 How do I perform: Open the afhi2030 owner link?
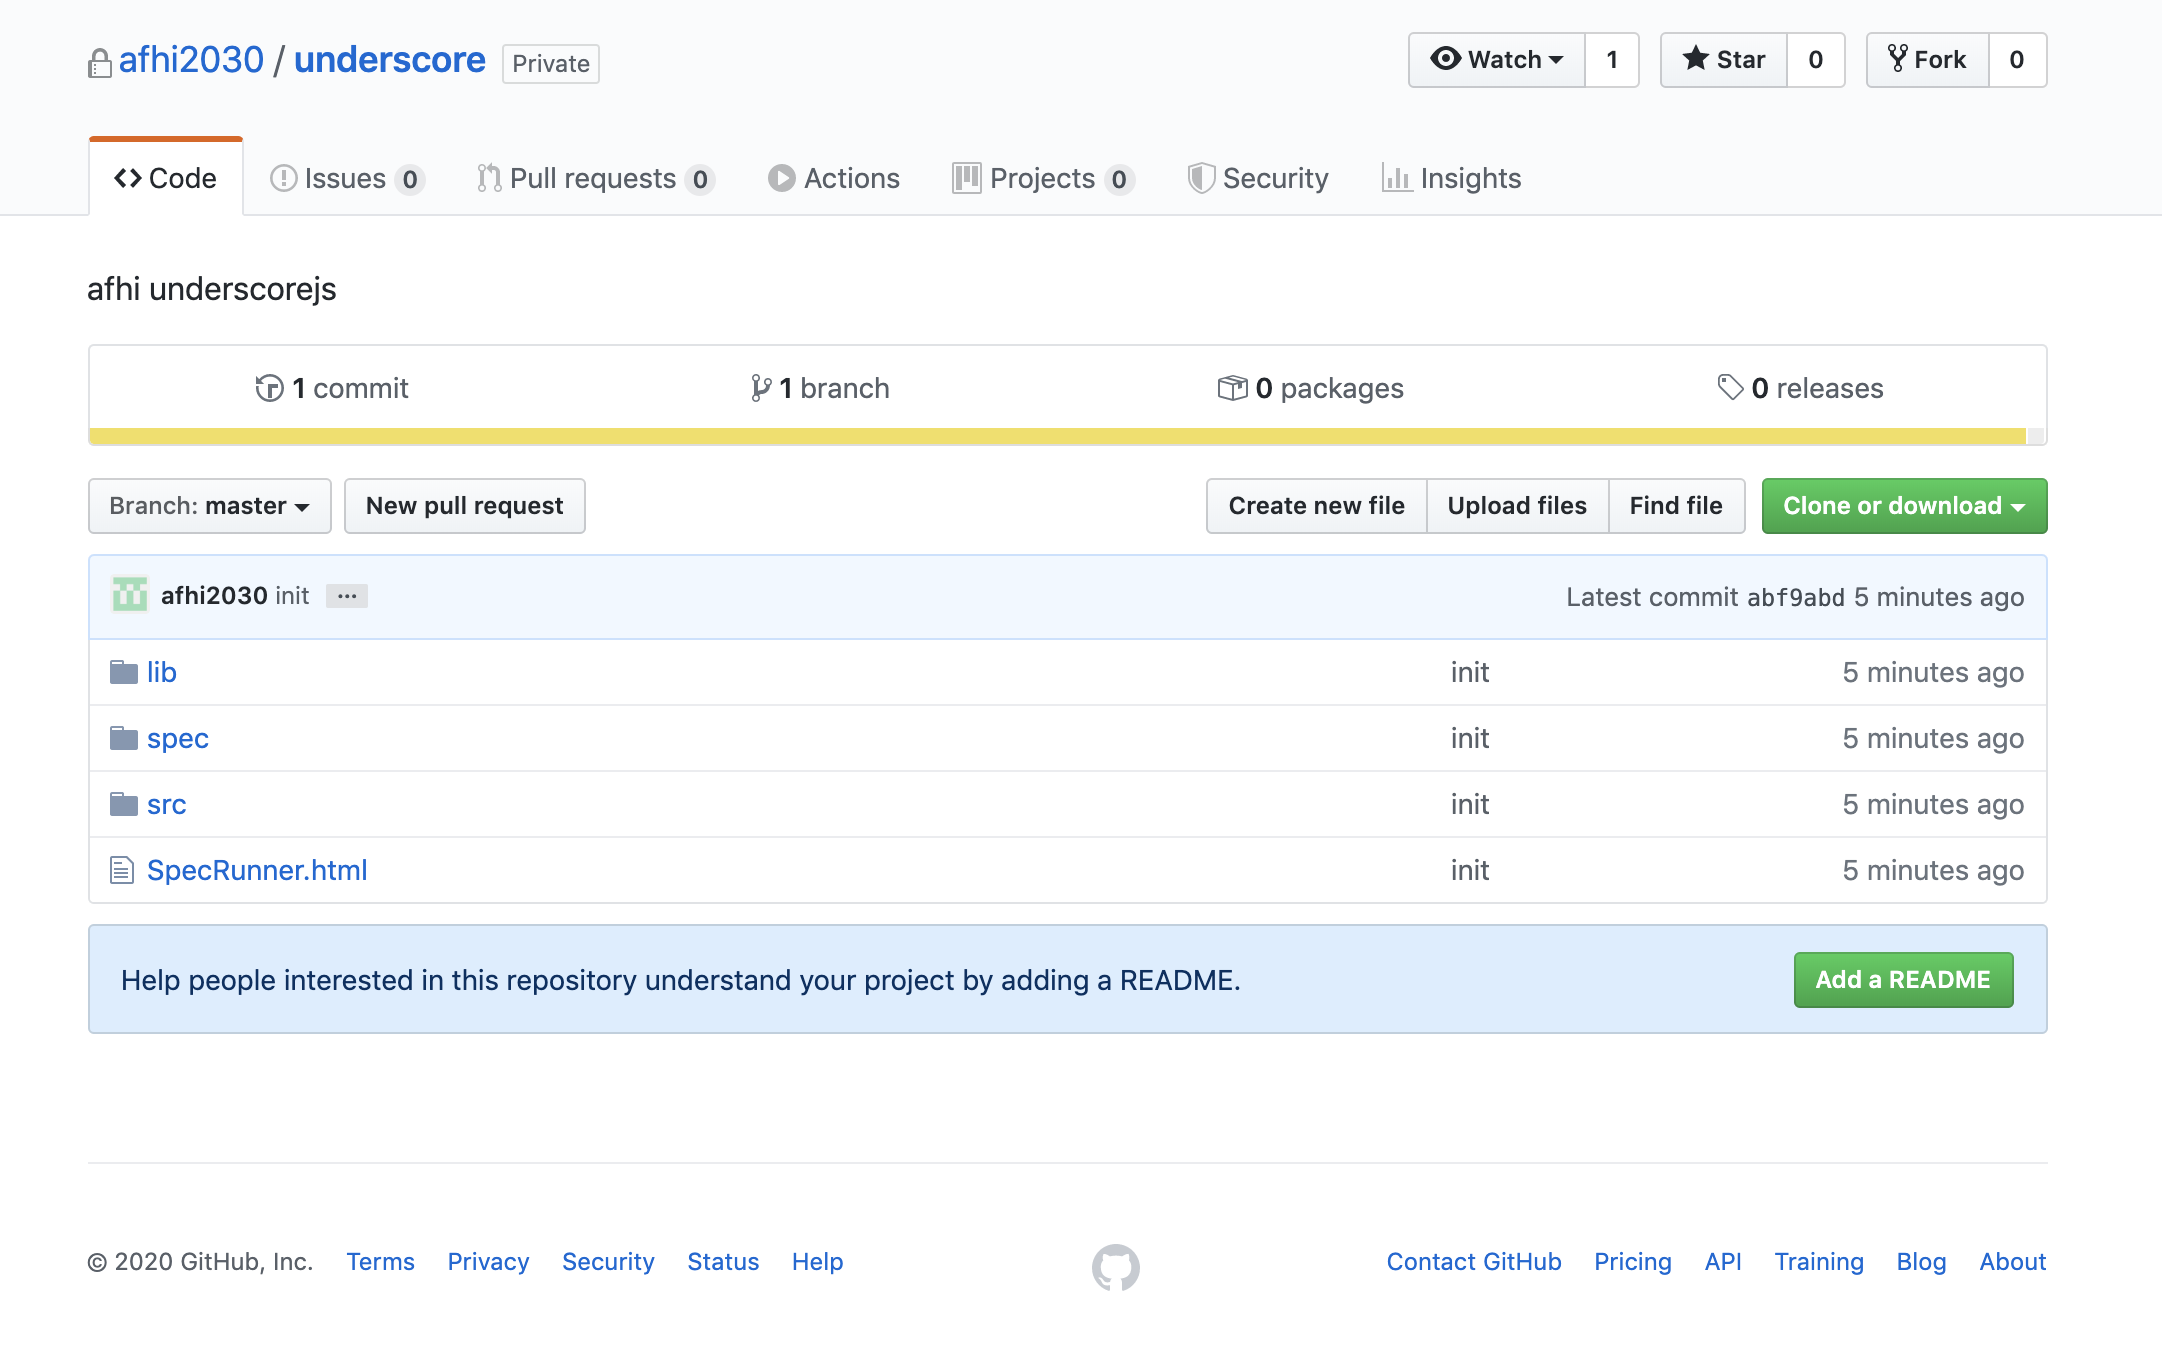click(x=191, y=60)
